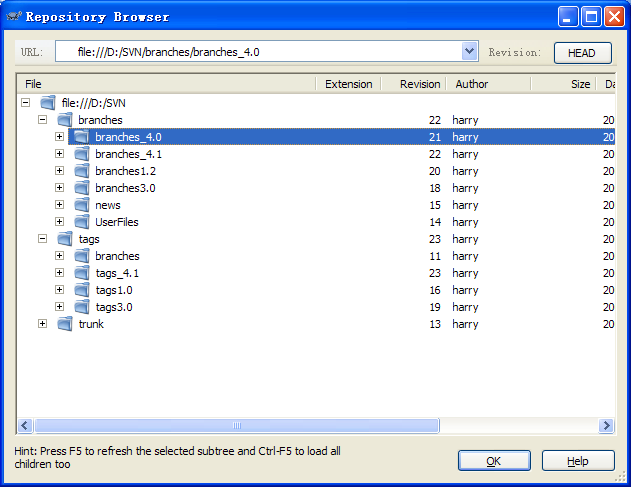Expand the branches3.0 folder
This screenshot has width=631, height=487.
click(x=60, y=188)
